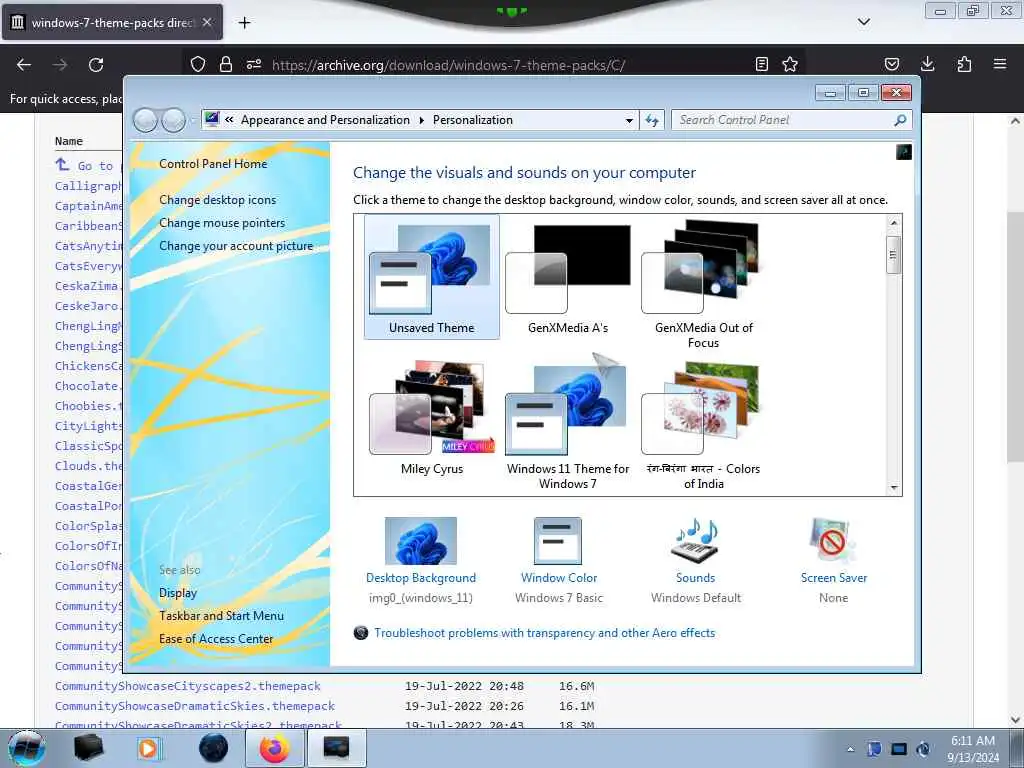Open CommunityShowcaseDramaticSkies.themepack in Firefox page
This screenshot has height=768, width=1024.
[x=195, y=706]
